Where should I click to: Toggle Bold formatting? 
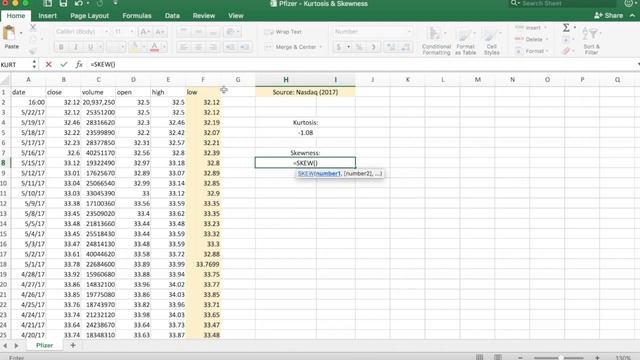[61, 47]
